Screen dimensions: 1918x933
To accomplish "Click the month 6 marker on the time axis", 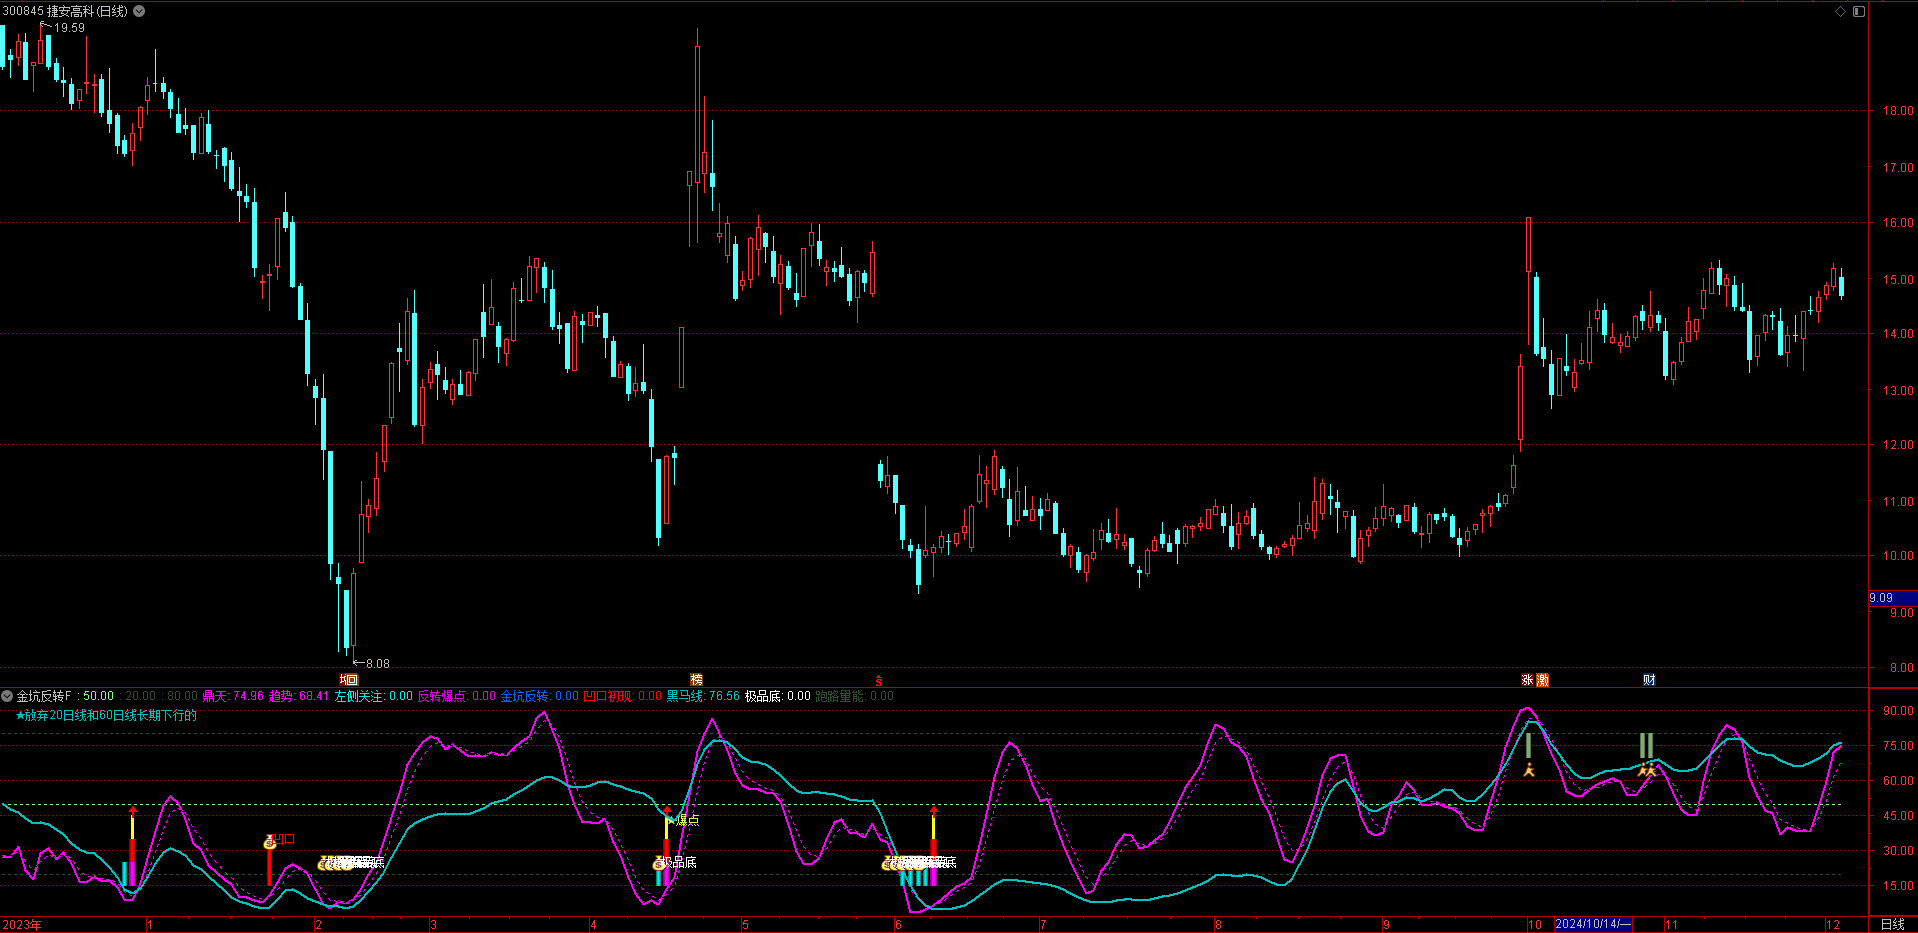I will tap(898, 925).
